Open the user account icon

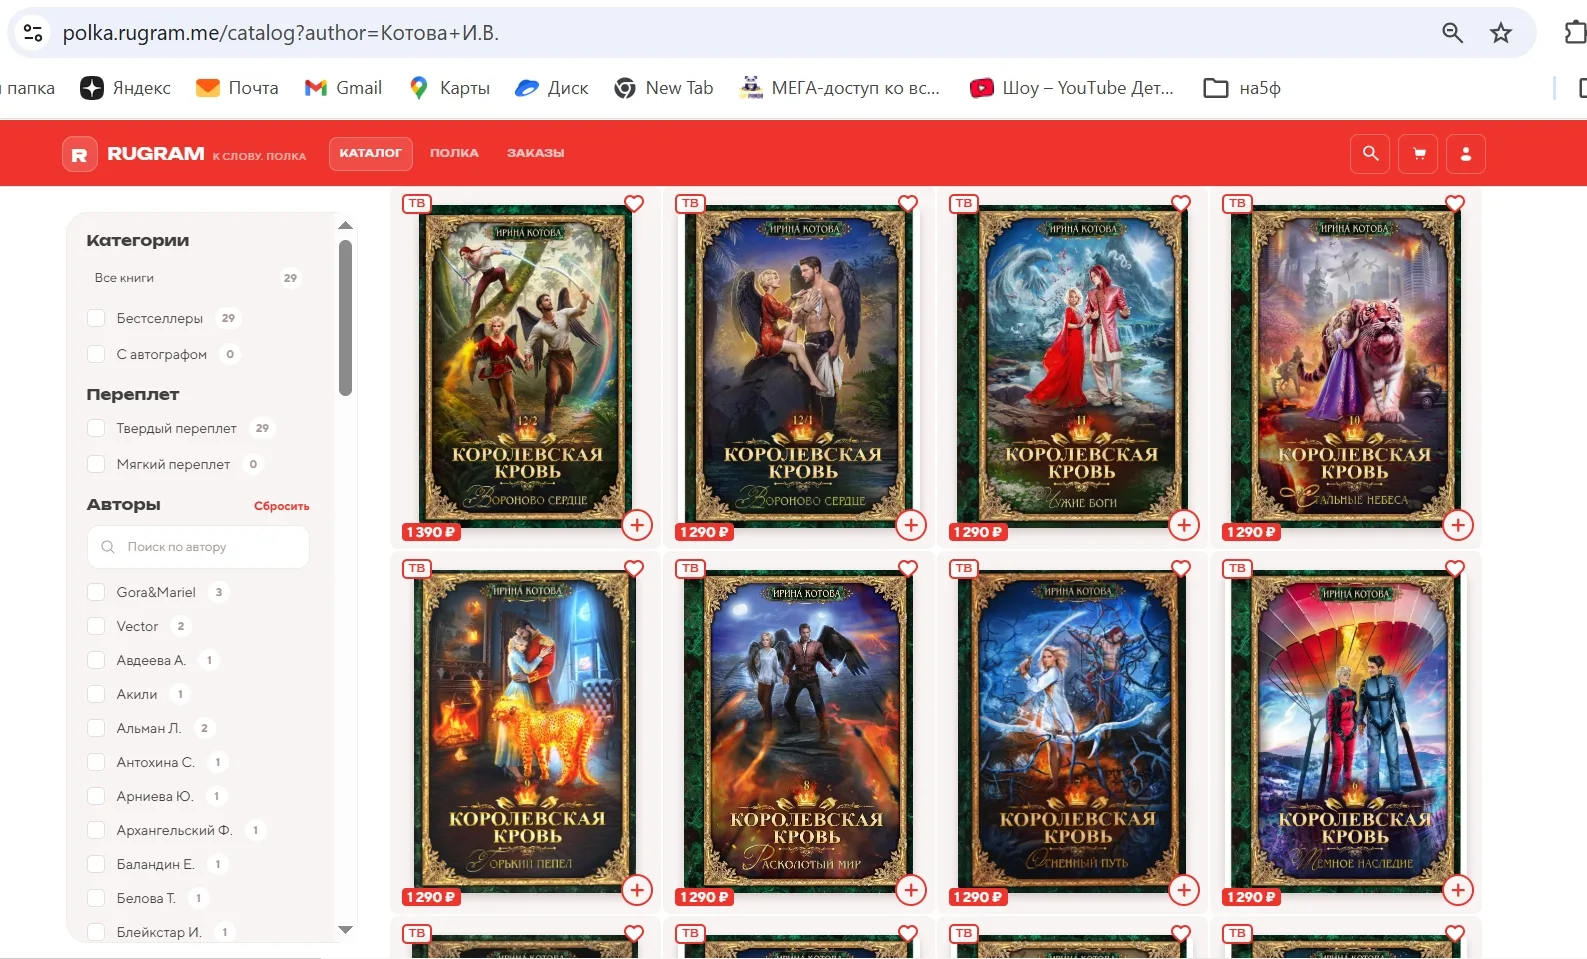click(x=1466, y=154)
